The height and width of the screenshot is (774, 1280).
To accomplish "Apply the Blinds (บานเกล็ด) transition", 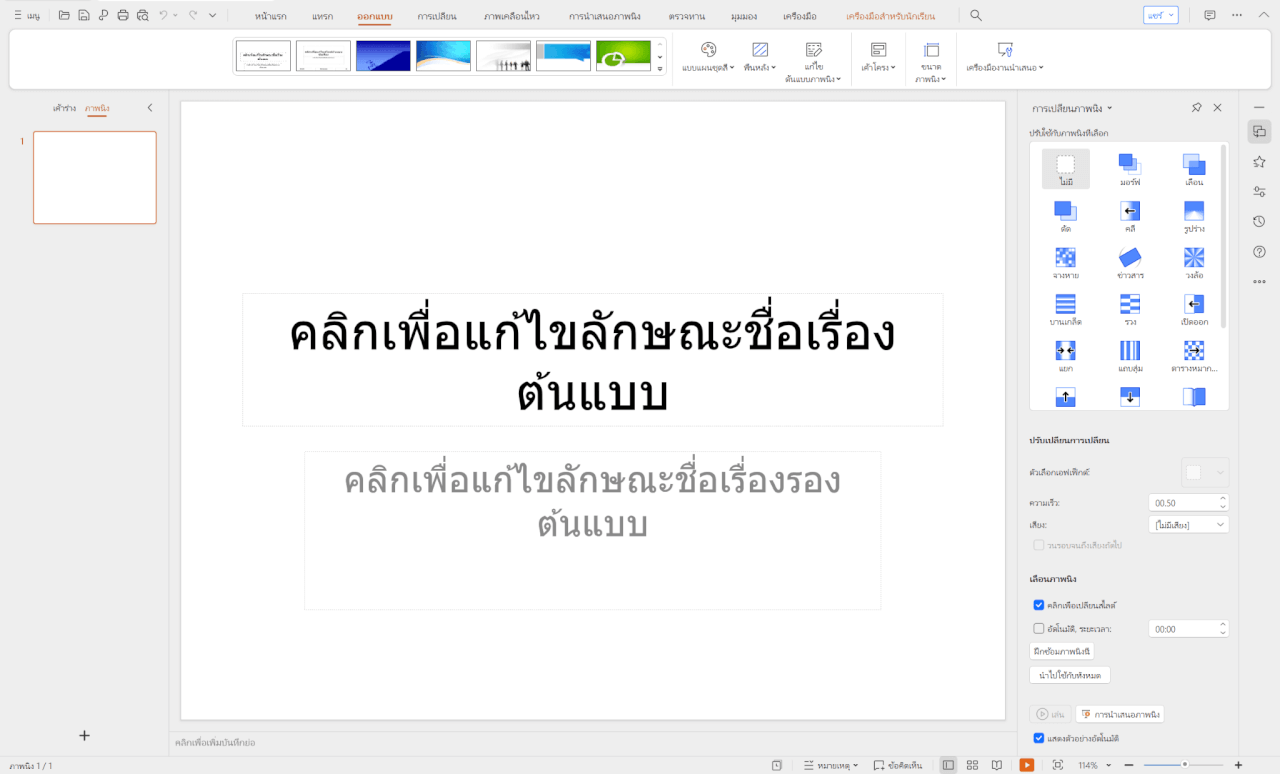I will coord(1065,309).
